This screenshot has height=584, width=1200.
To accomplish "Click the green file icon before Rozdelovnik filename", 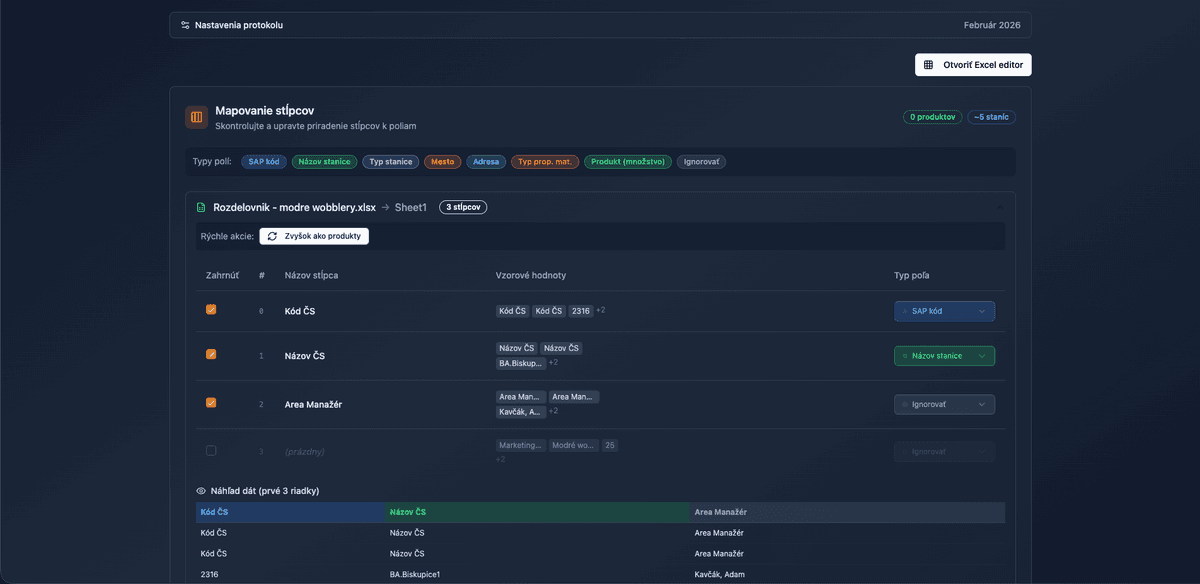I will coord(202,207).
